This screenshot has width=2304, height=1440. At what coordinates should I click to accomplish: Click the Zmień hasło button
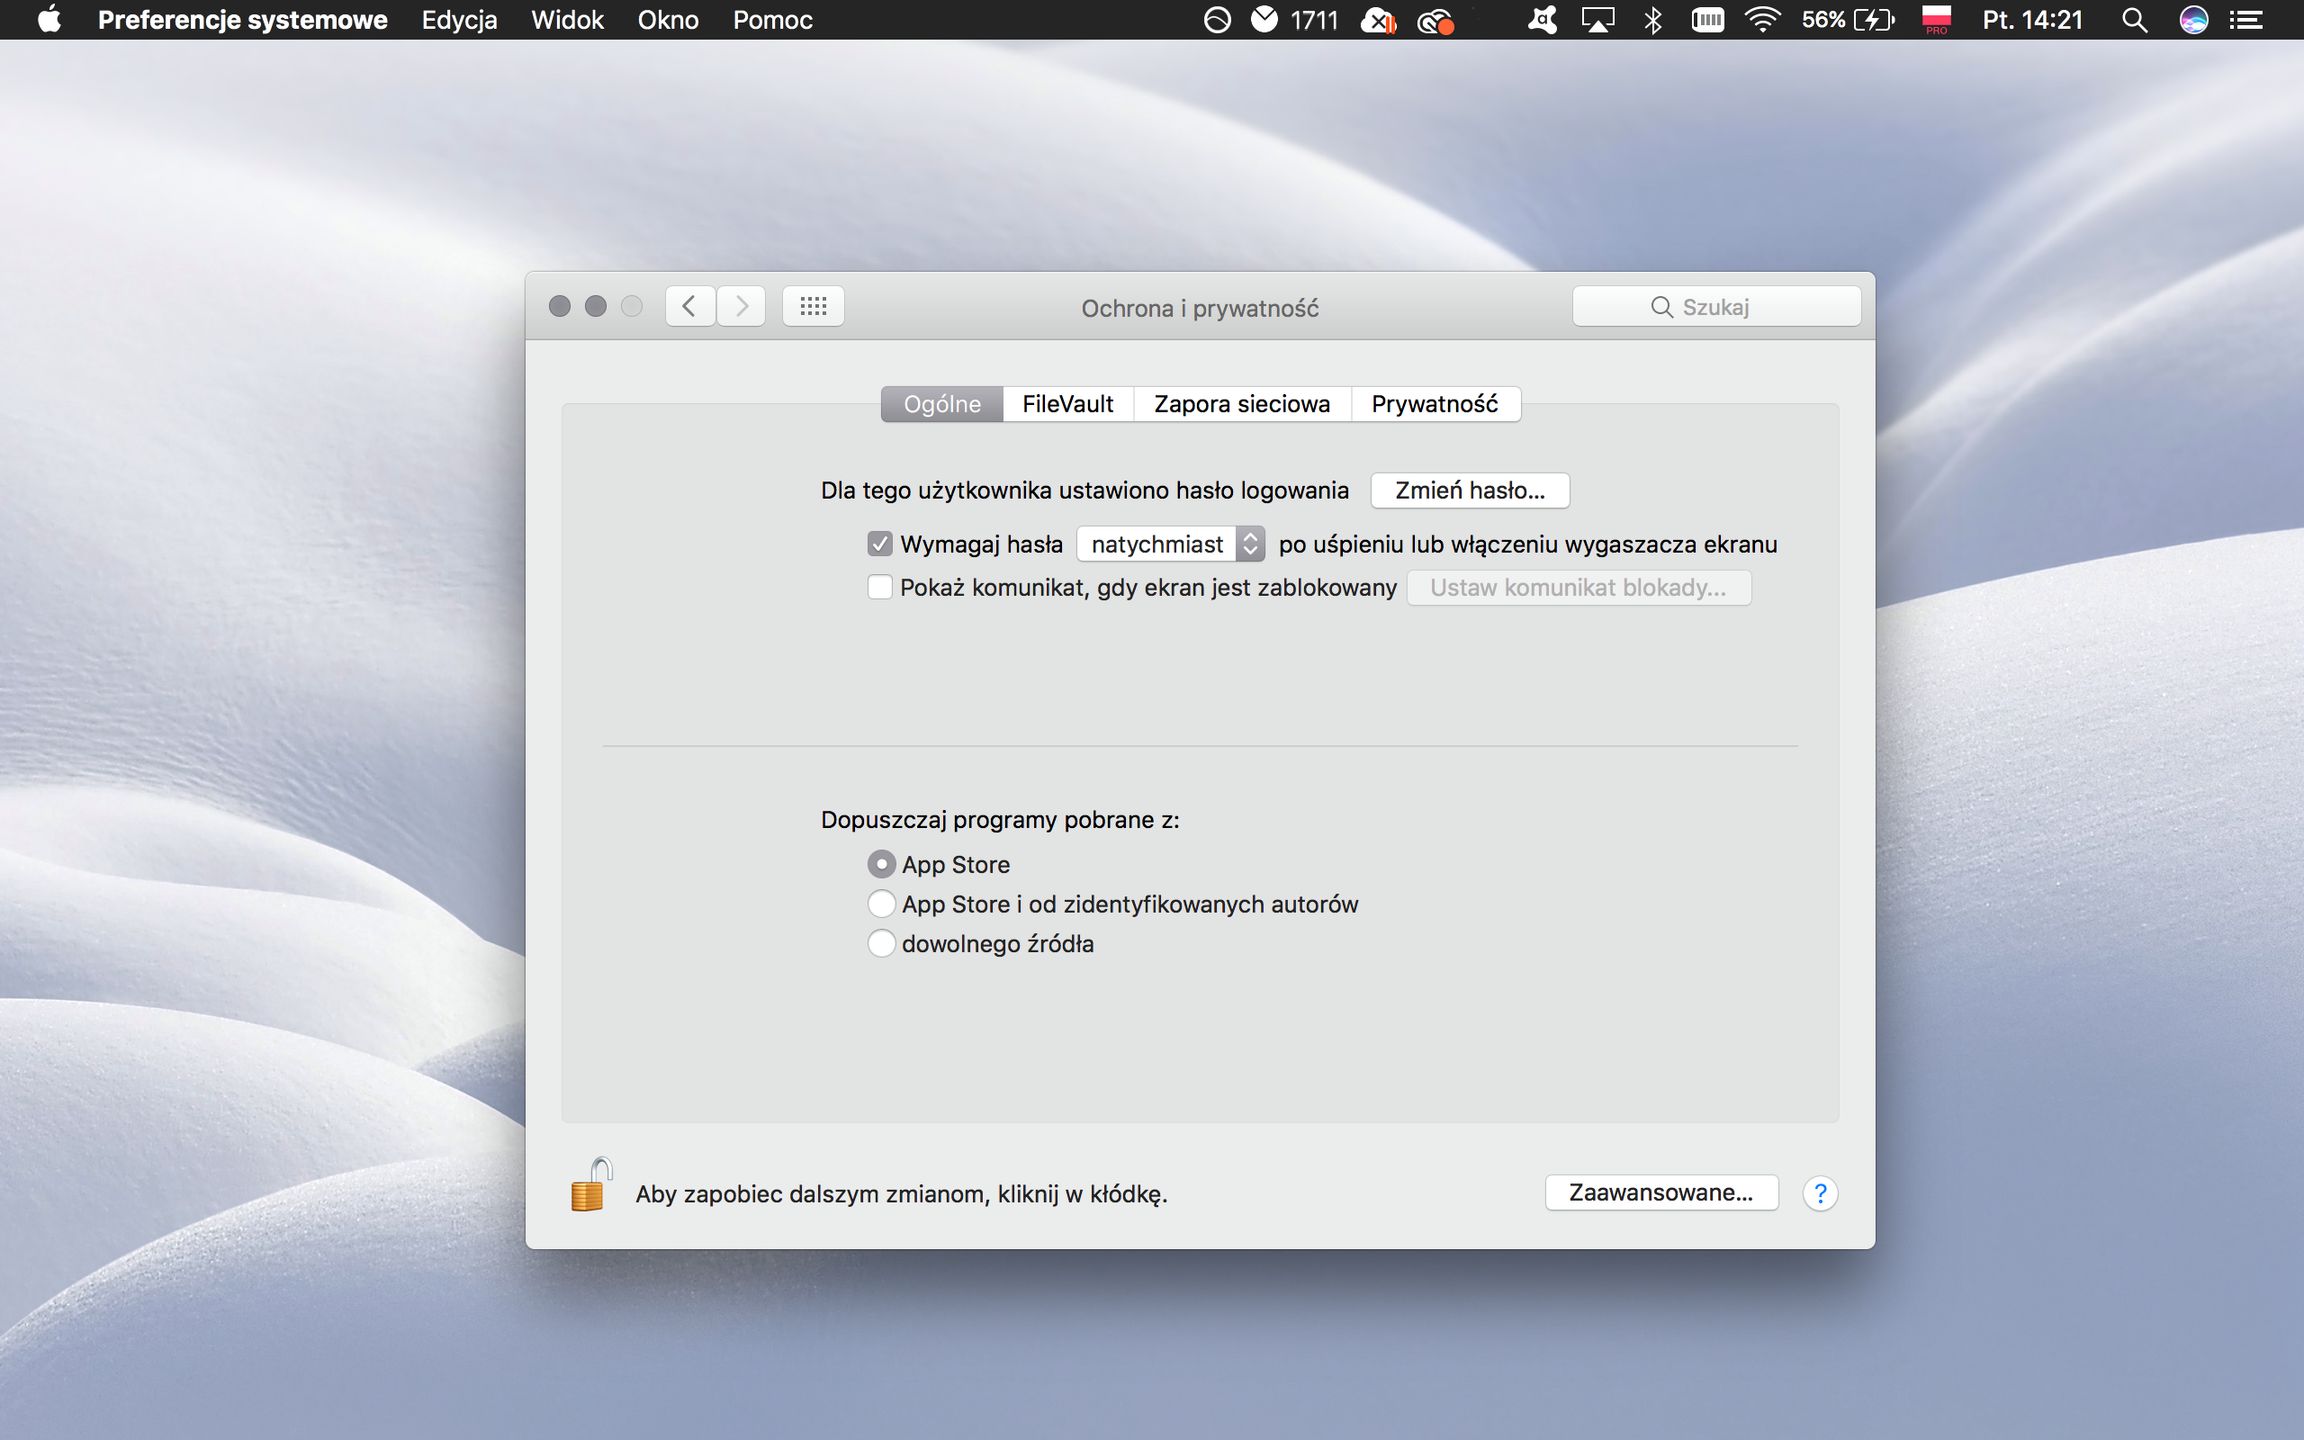tap(1469, 490)
